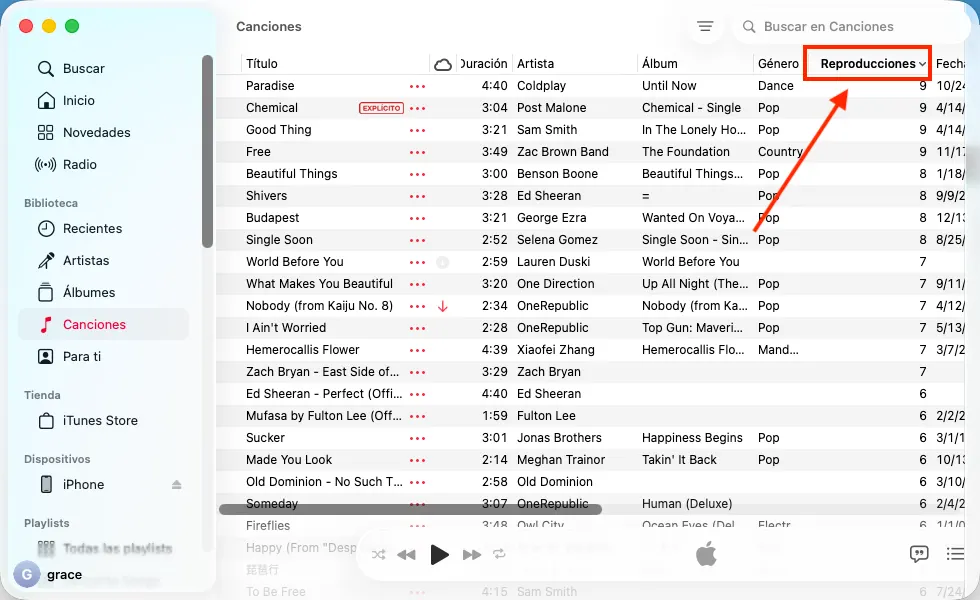Sort by Artista column header
980x600 pixels.
coord(536,64)
